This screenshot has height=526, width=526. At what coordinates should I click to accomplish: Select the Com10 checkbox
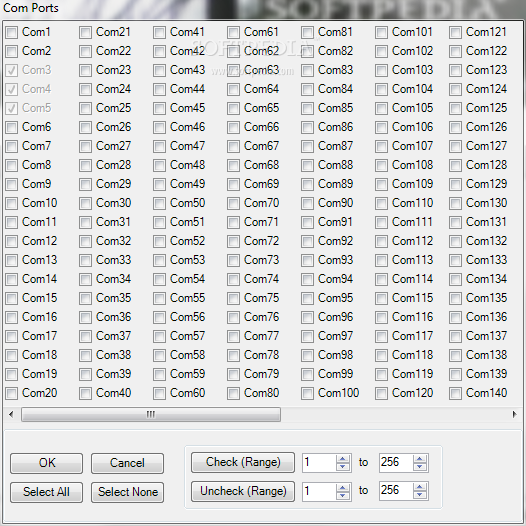[x=12, y=203]
